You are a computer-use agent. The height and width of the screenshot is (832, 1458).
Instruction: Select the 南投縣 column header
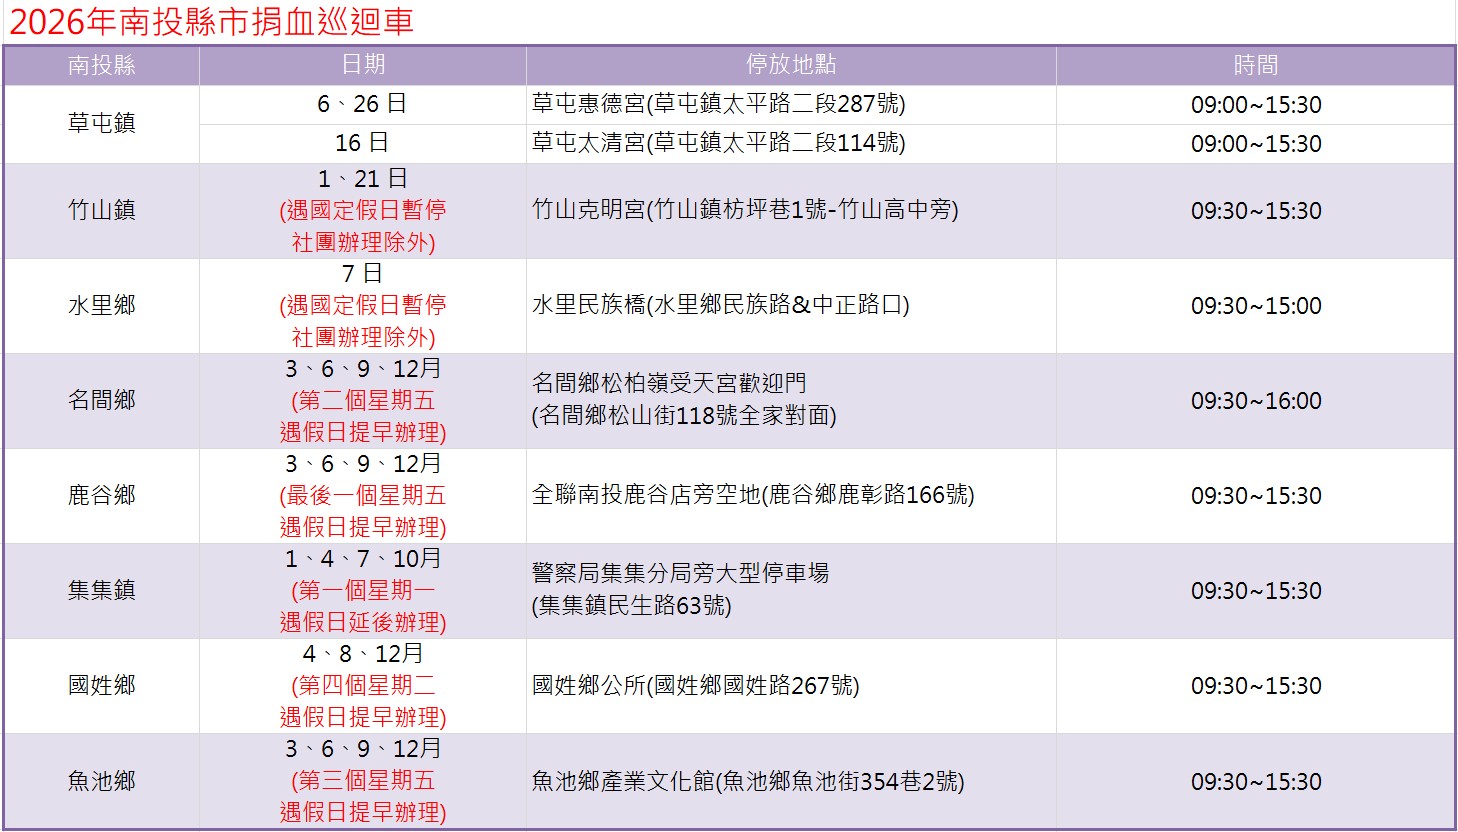(x=103, y=65)
